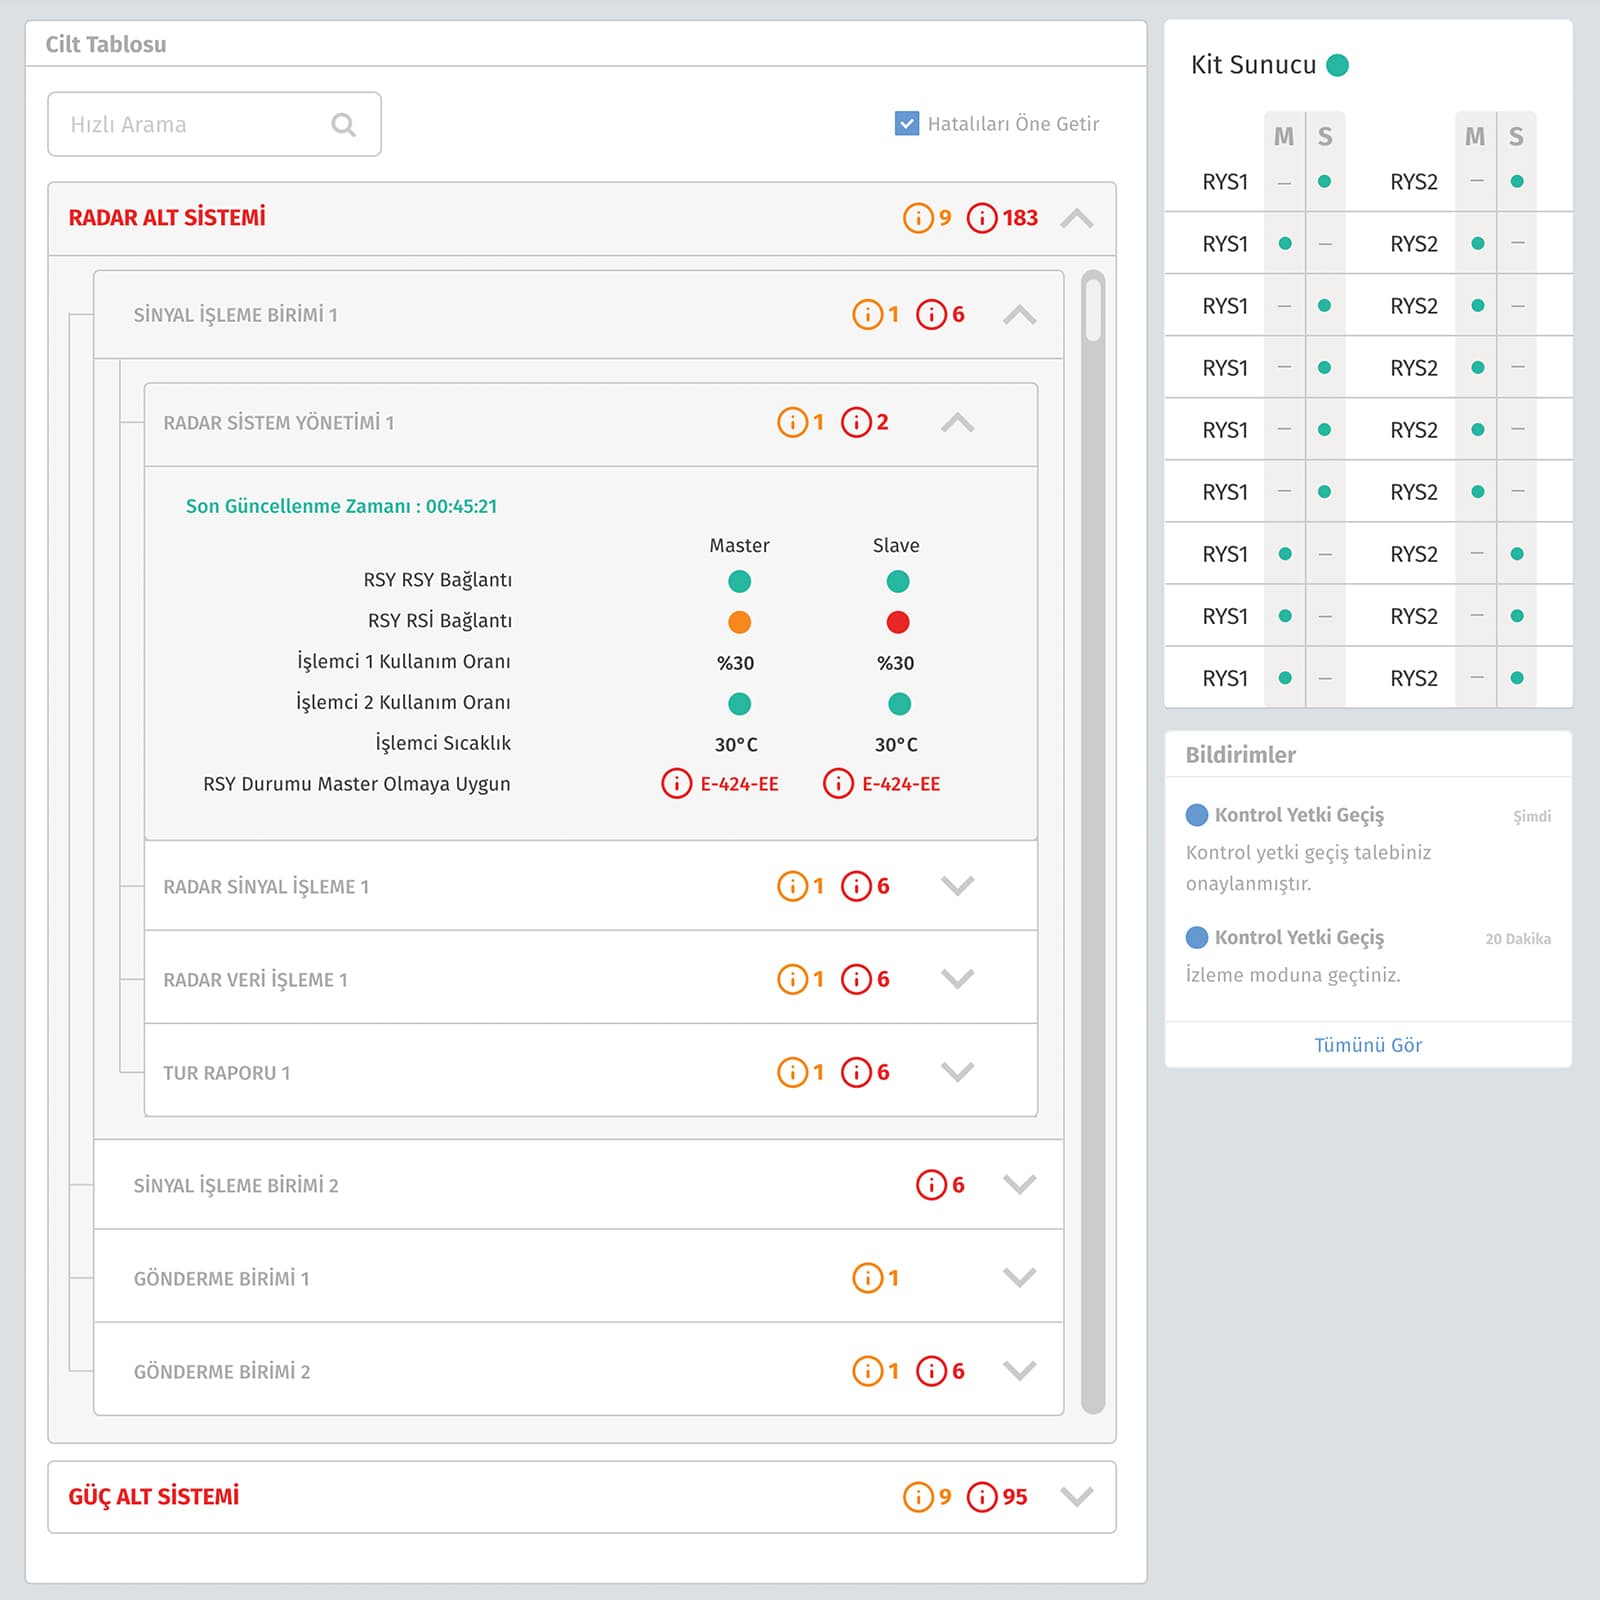The image size is (1600, 1600).
Task: Click RSY Durumu Master Olmaya Uygun label
Action: [357, 784]
